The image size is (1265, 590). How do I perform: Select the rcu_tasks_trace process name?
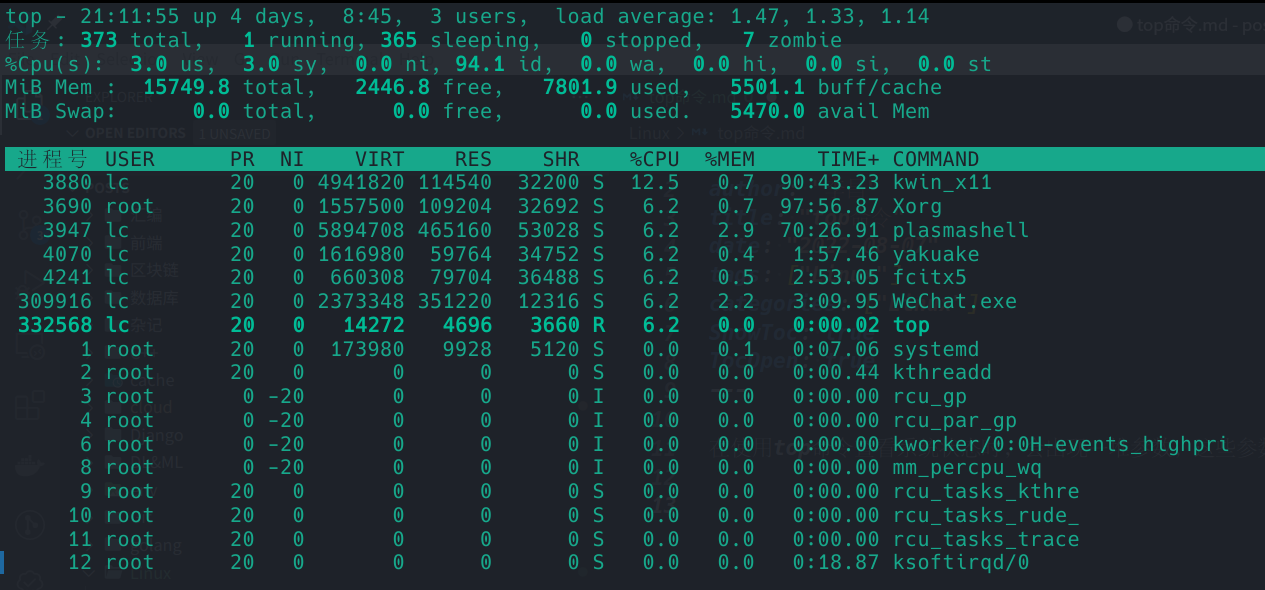point(986,539)
